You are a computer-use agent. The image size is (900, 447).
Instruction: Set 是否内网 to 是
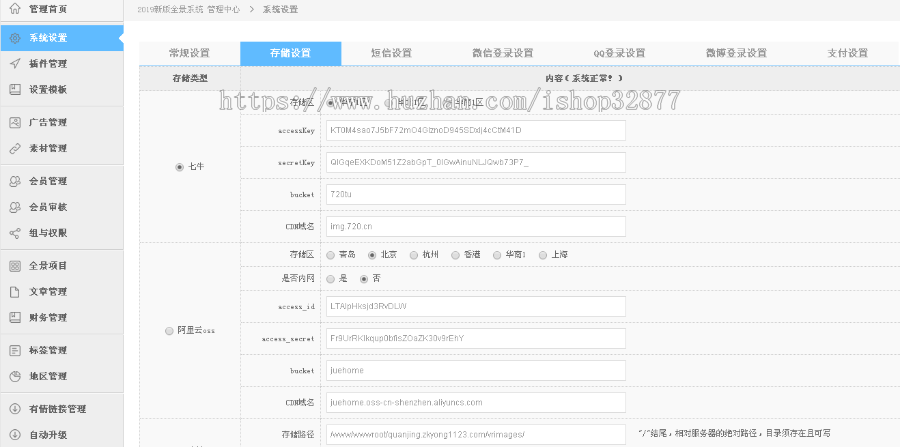tap(330, 279)
